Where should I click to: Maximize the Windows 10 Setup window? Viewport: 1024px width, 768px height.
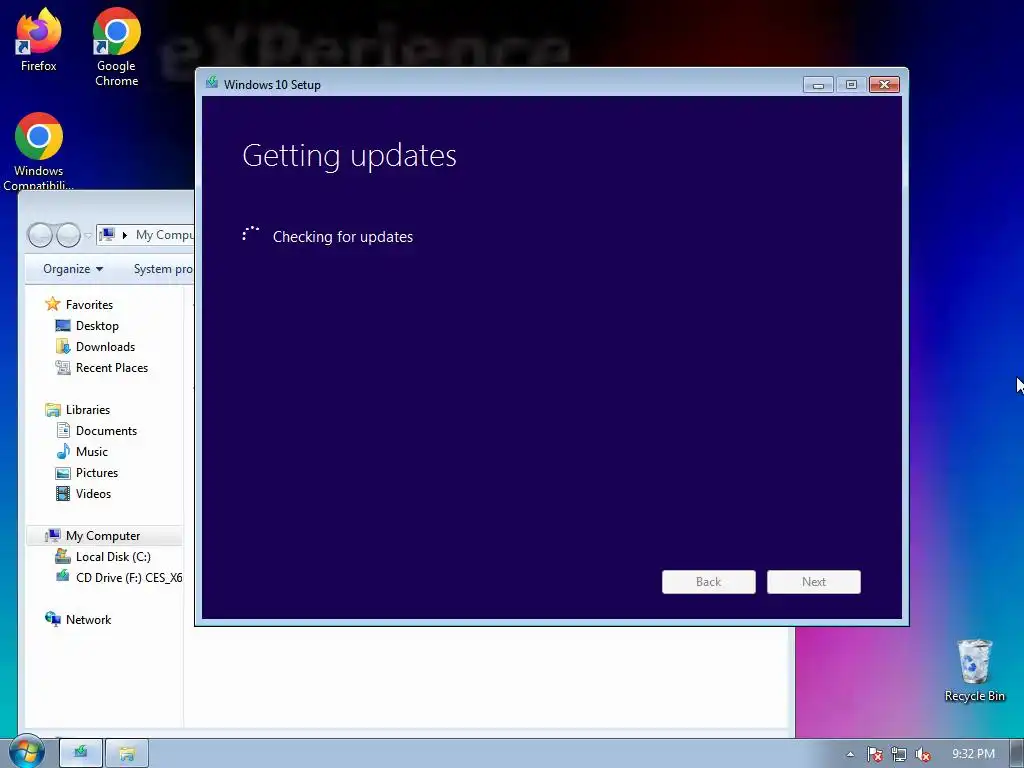click(x=851, y=85)
